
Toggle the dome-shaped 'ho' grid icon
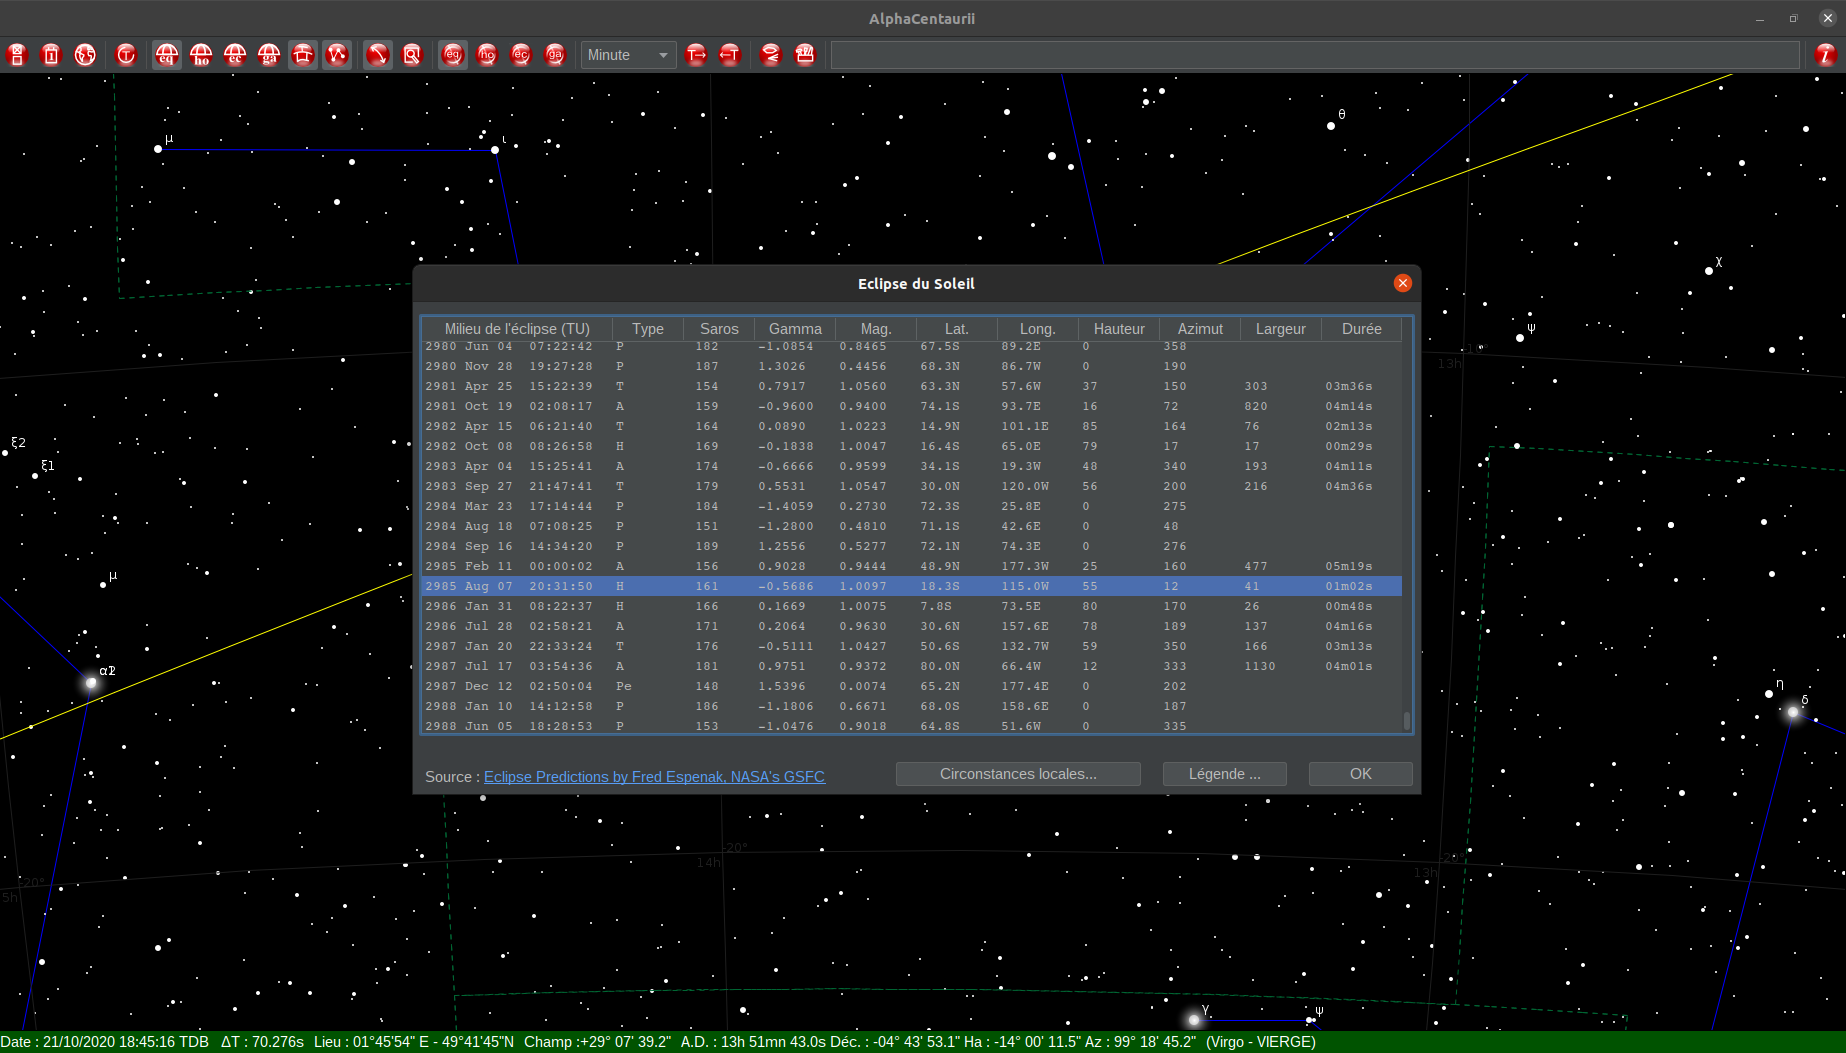tap(201, 55)
